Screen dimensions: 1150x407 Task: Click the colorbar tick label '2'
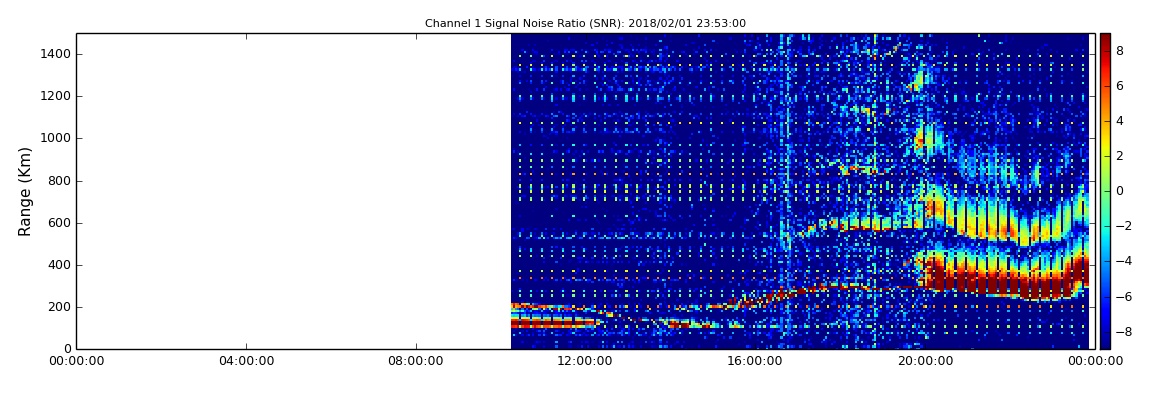coord(1120,156)
